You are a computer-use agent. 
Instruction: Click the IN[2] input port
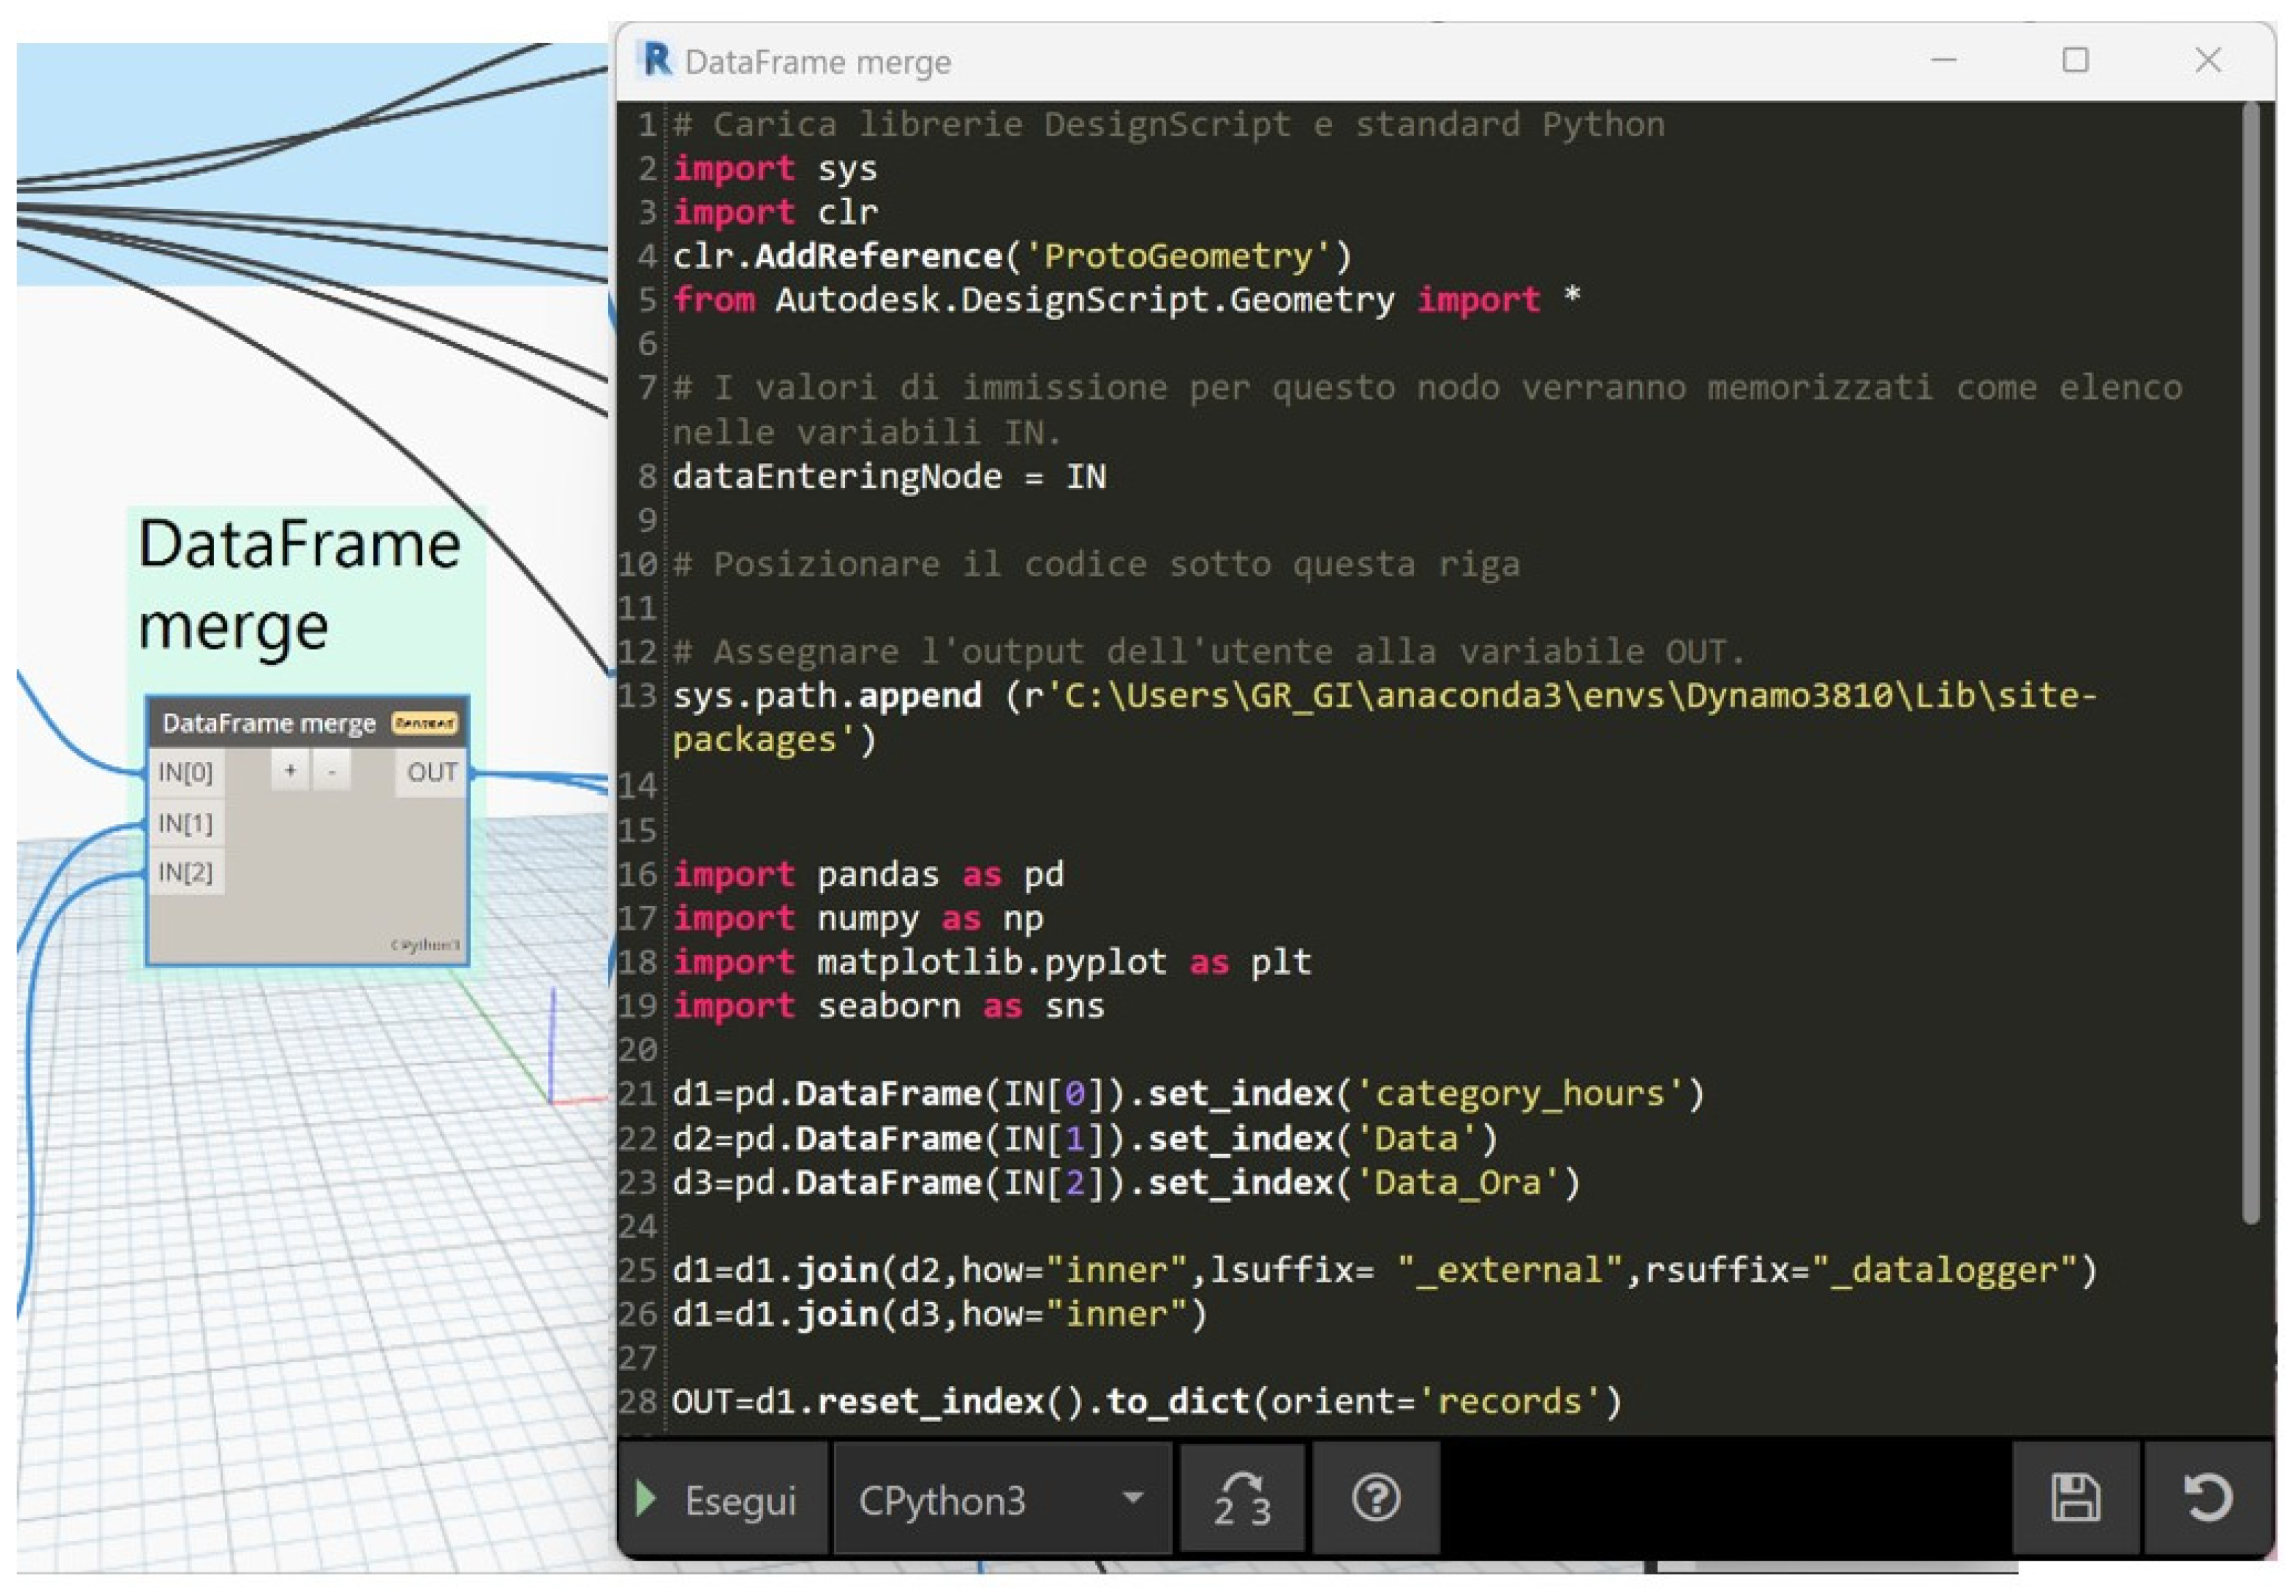tap(186, 873)
